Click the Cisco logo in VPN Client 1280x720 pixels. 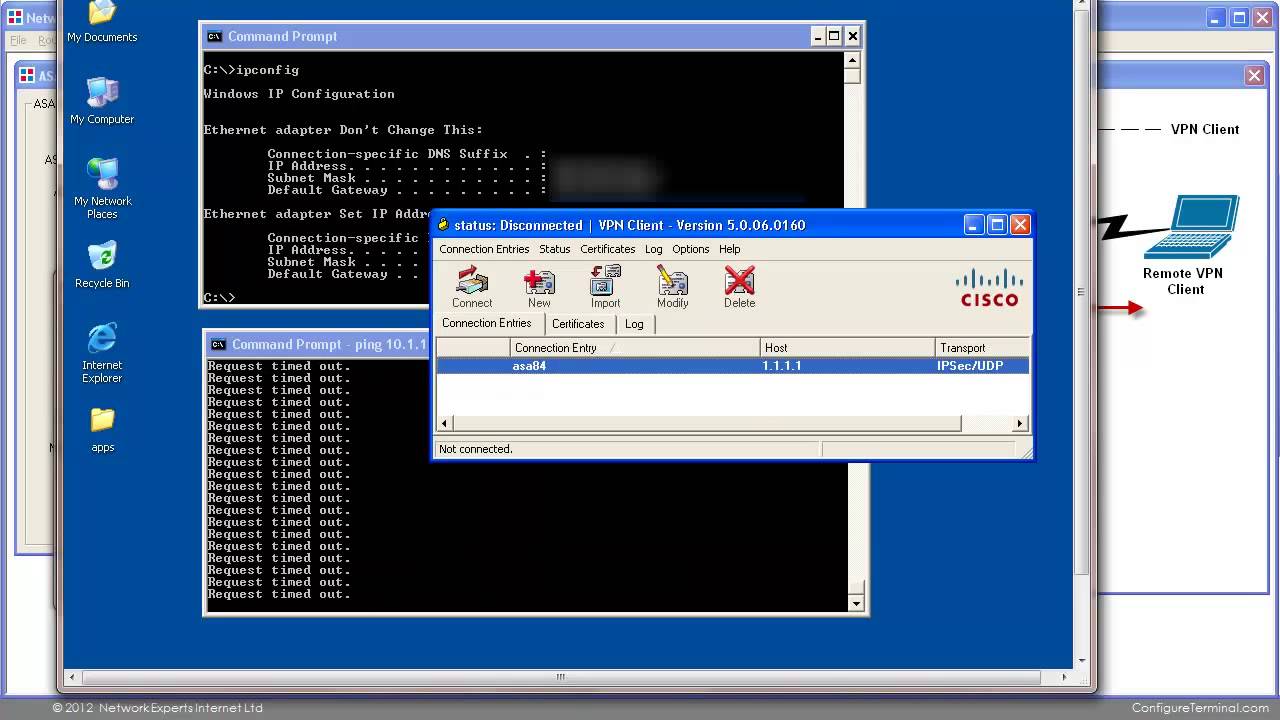click(989, 287)
